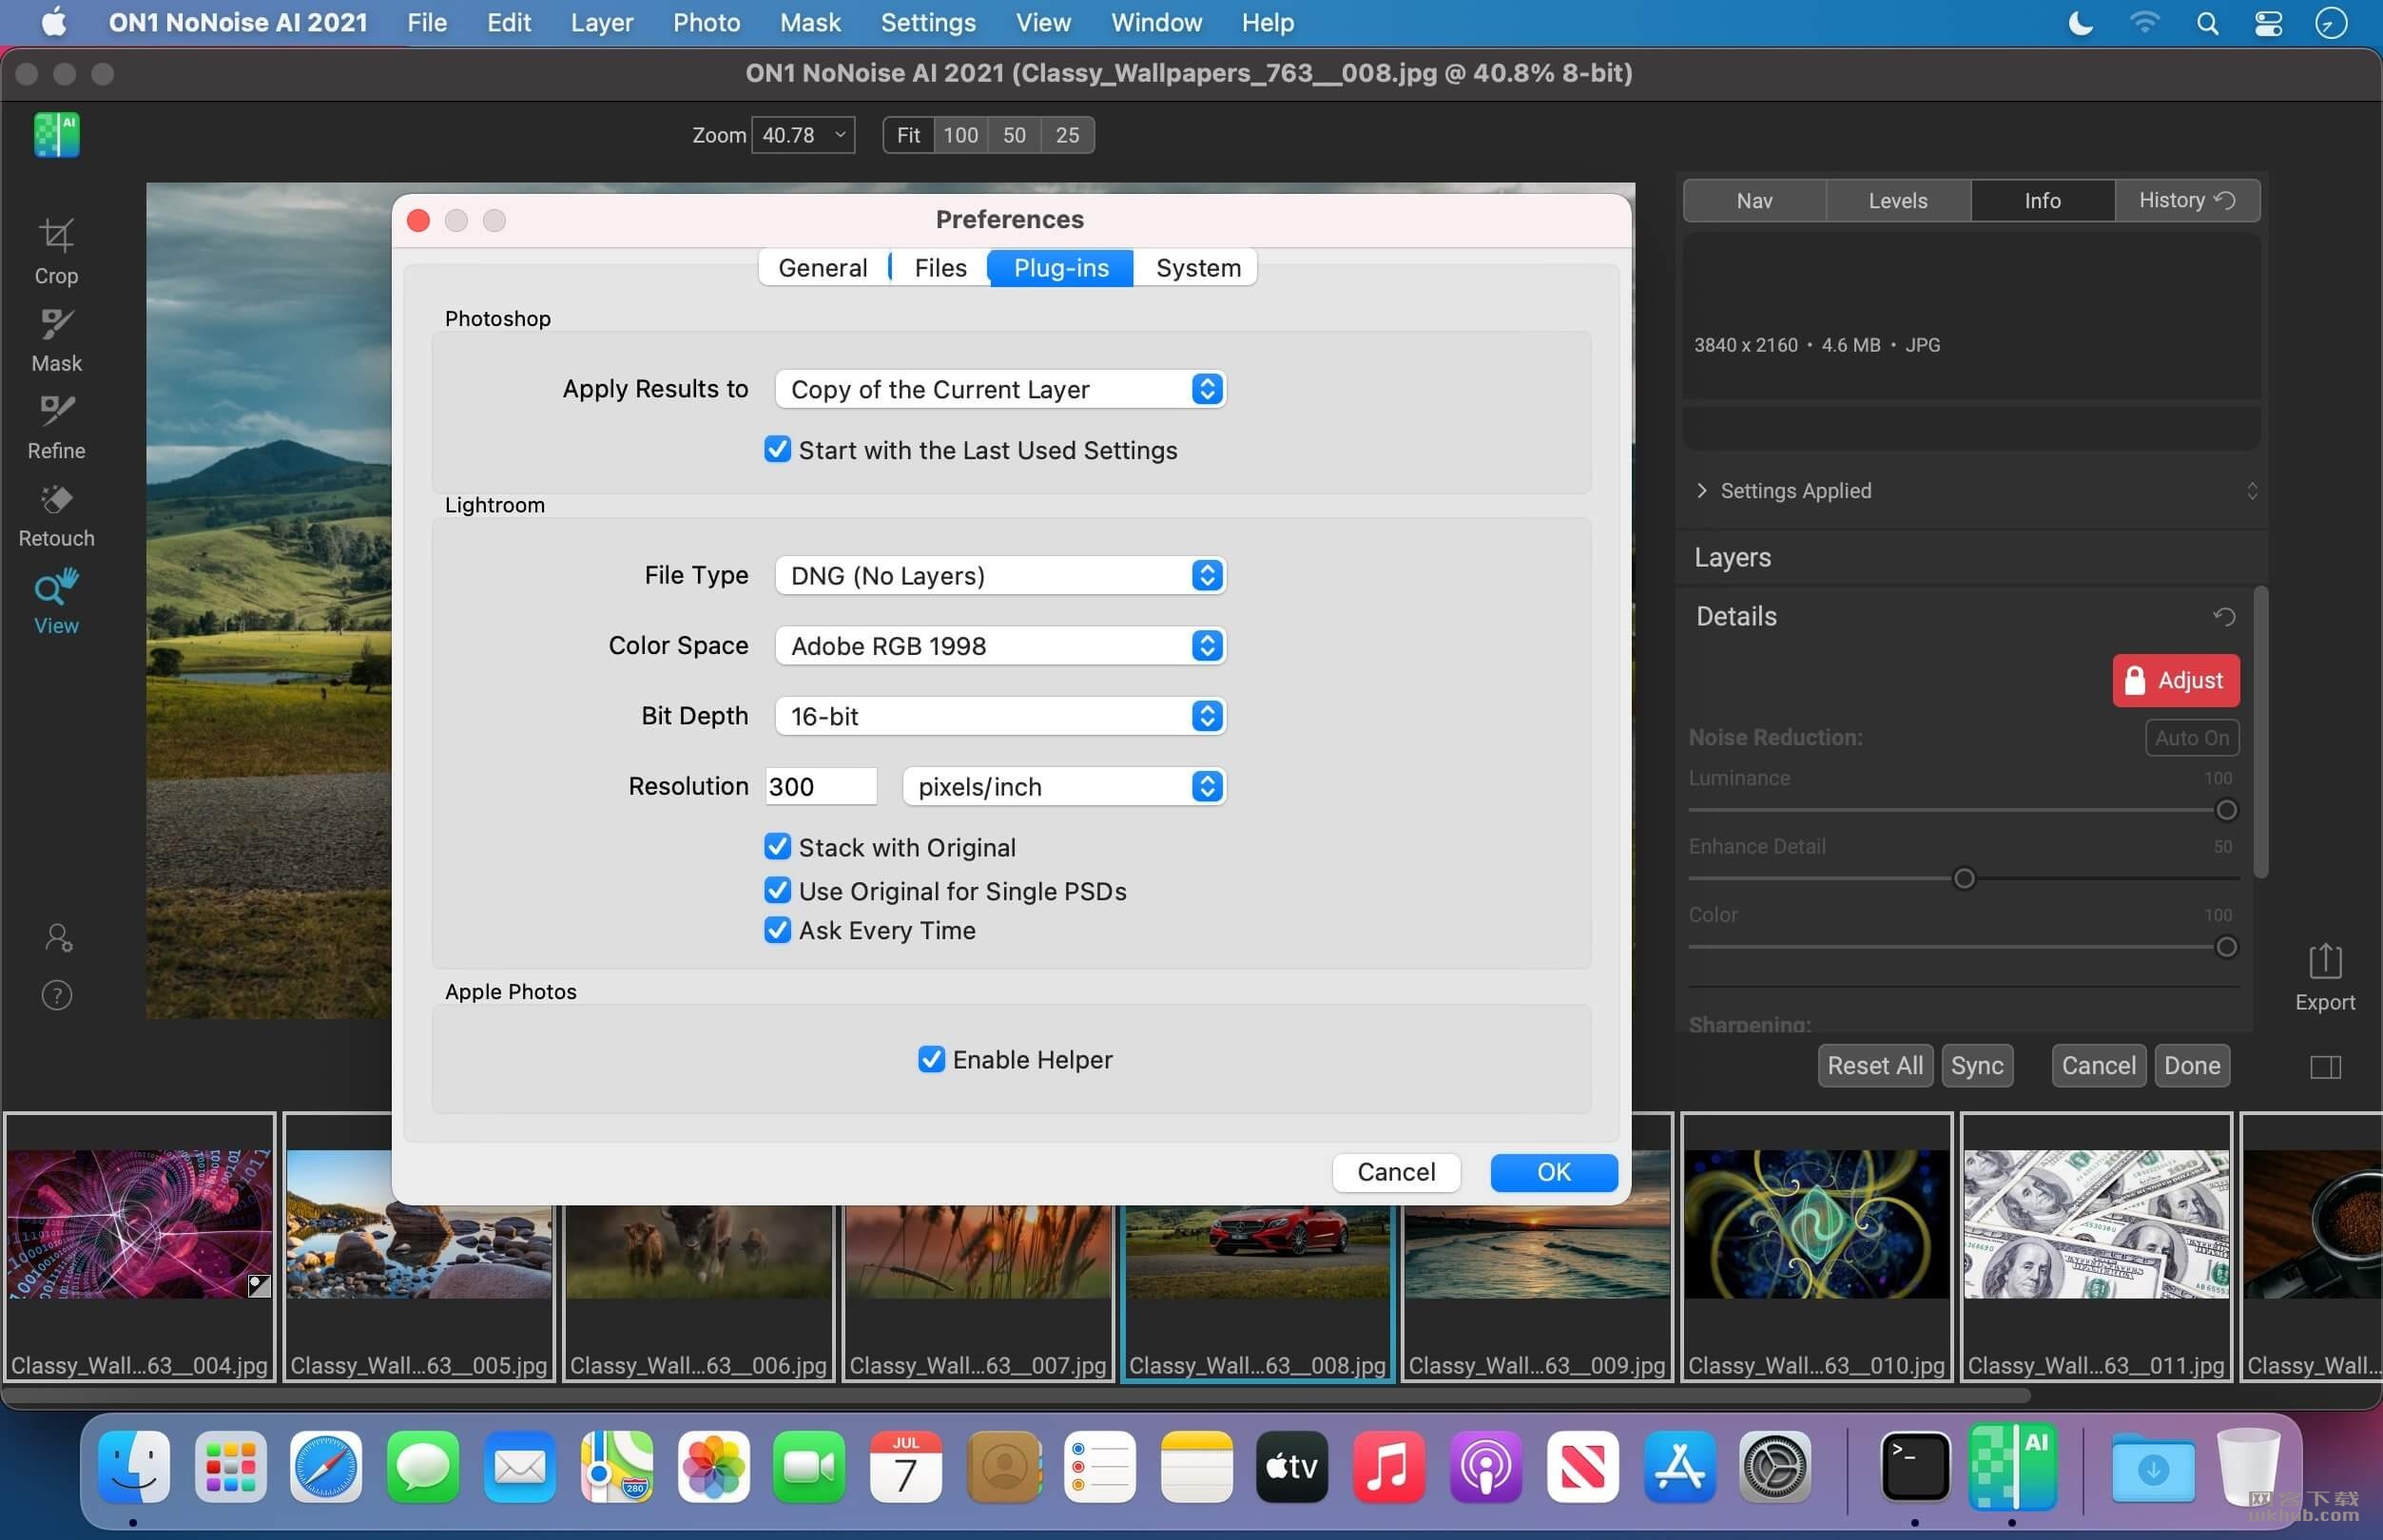
Task: Switch to the General preferences tab
Action: (822, 268)
